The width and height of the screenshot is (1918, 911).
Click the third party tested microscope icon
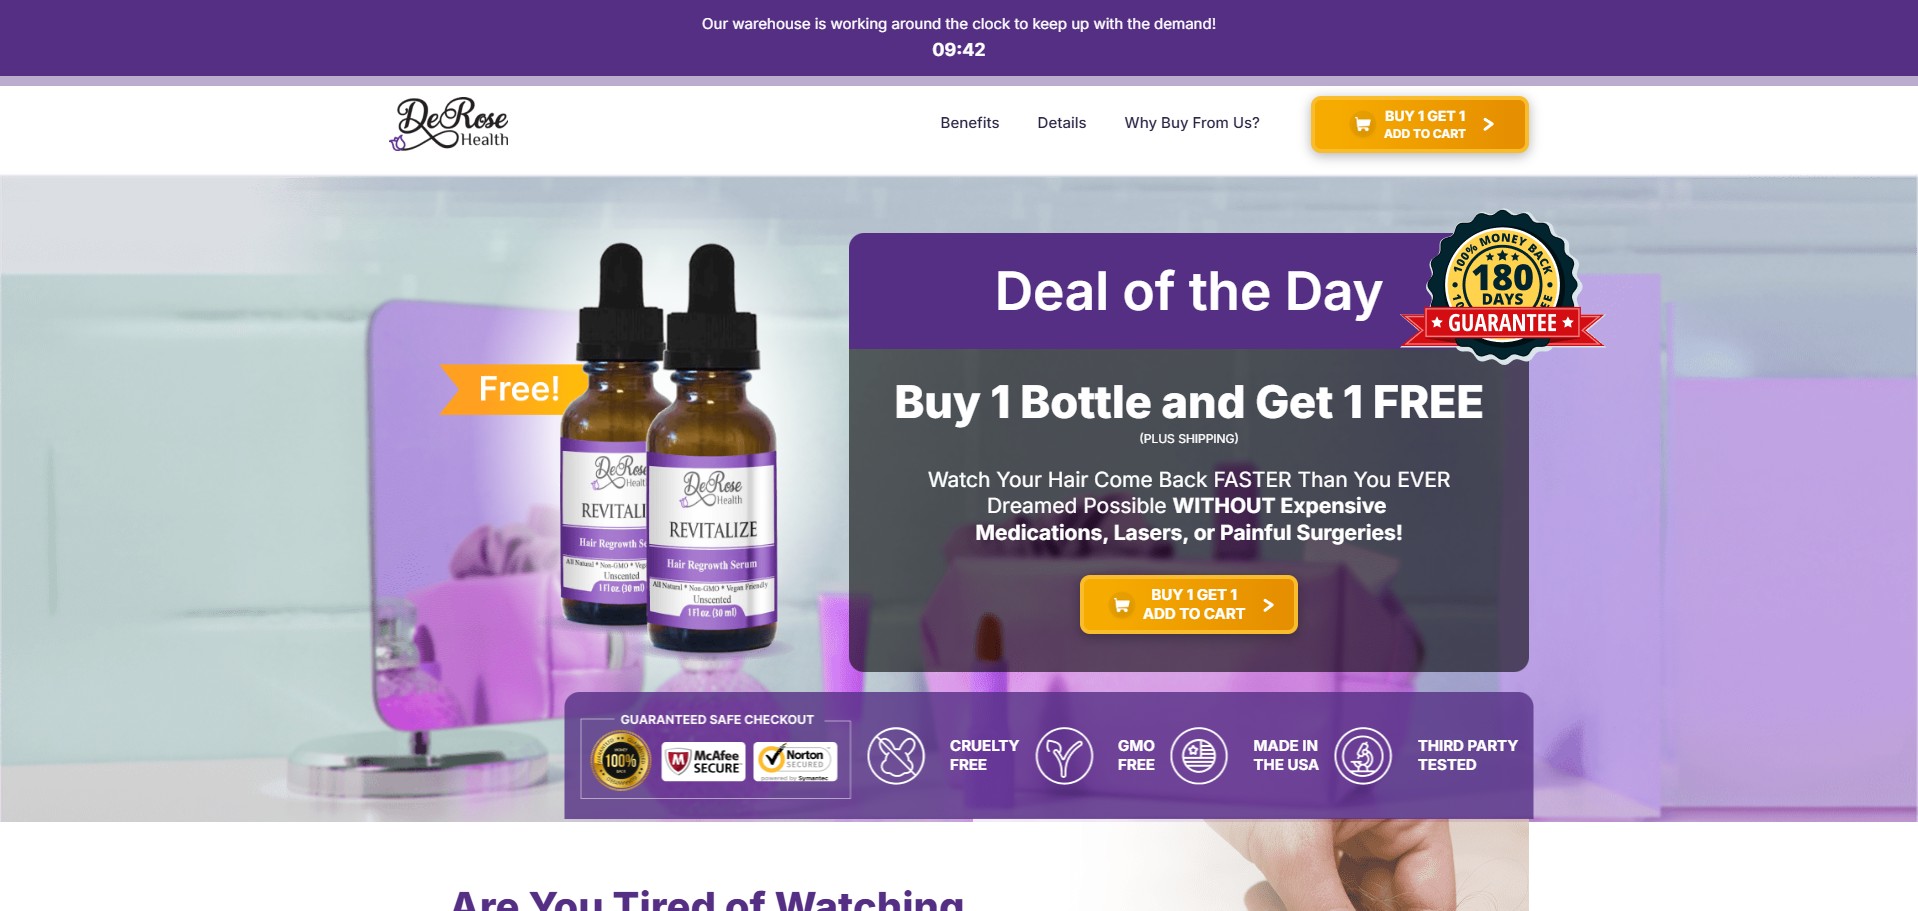1363,755
